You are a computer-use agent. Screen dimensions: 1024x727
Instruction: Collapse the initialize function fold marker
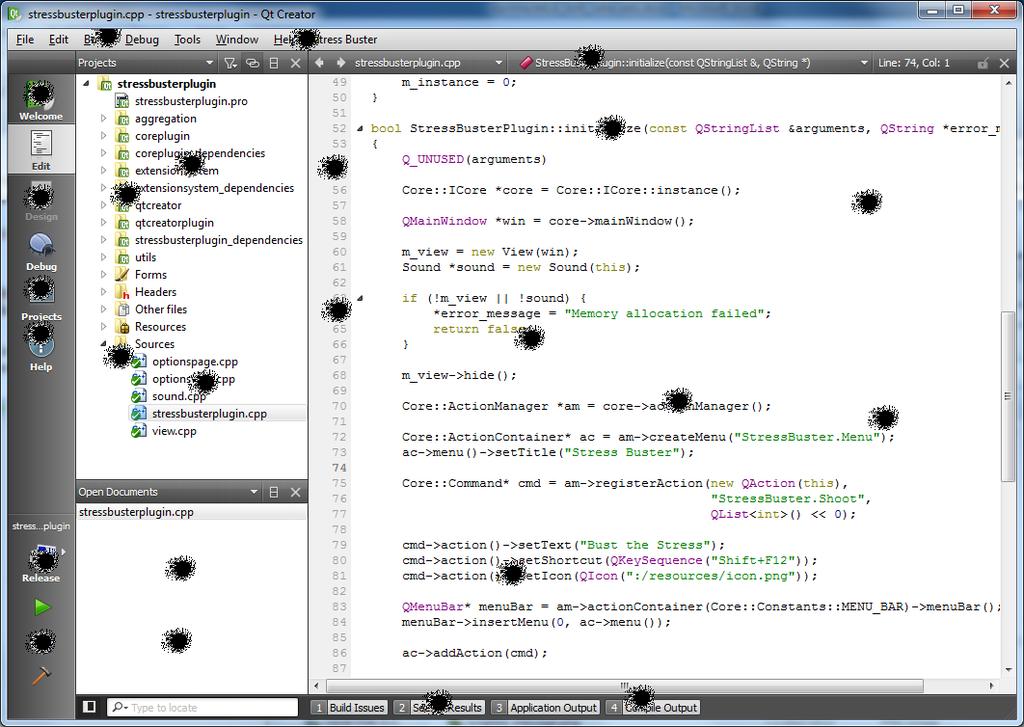point(360,129)
